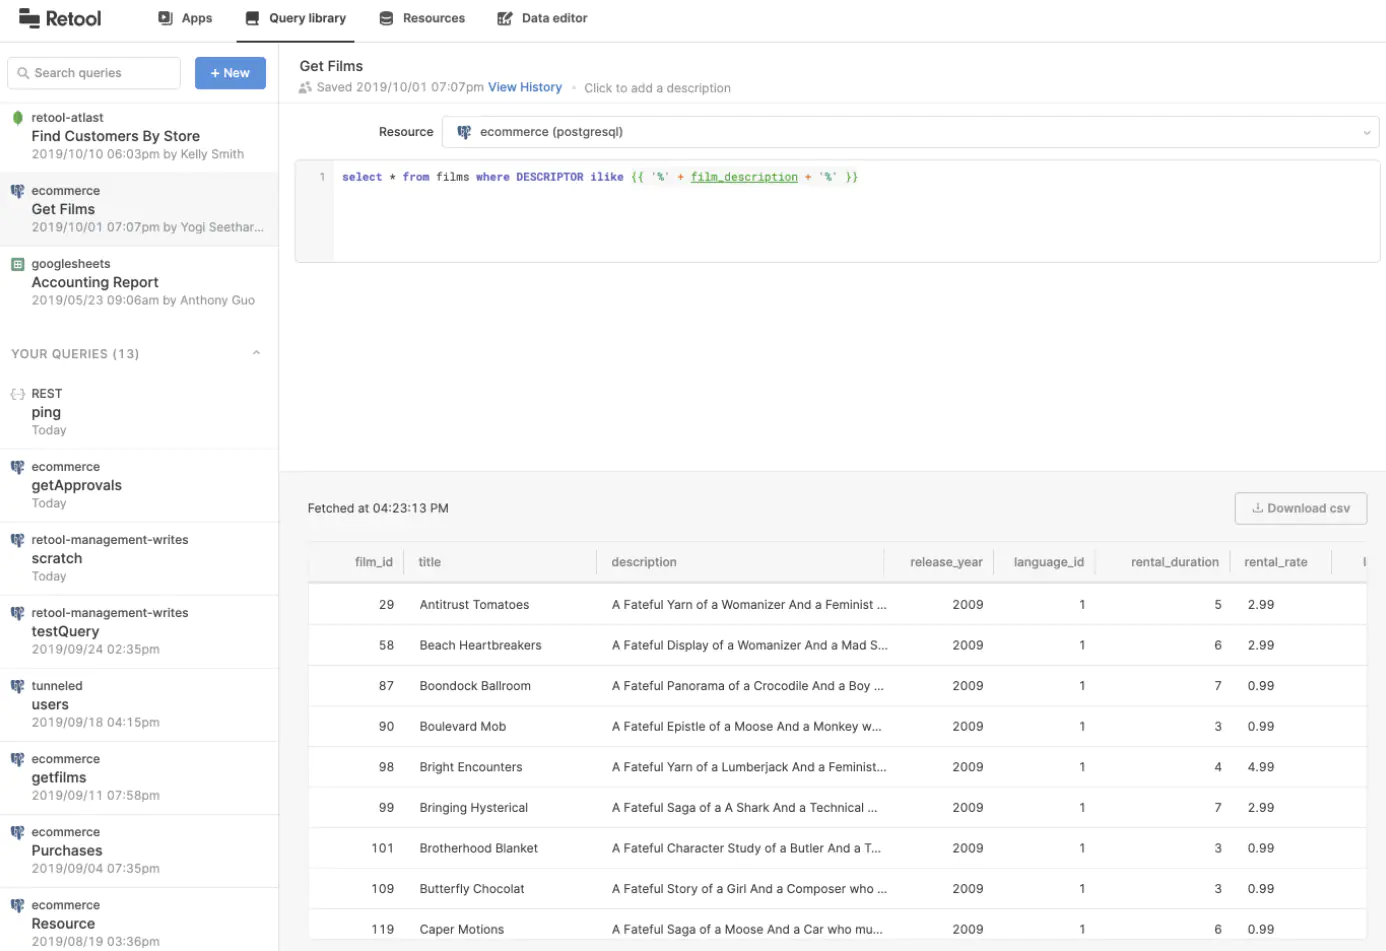Click the postgres icon in Resource dropdown
The width and height of the screenshot is (1386, 951).
tap(464, 132)
